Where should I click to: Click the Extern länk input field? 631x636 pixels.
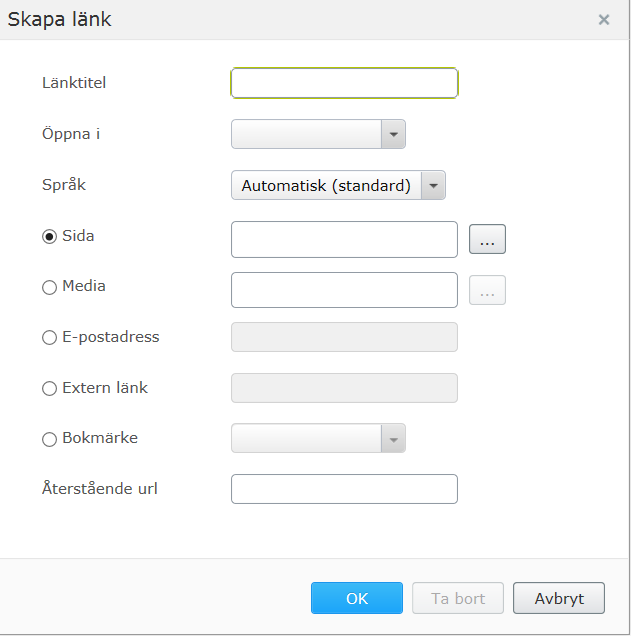click(344, 388)
